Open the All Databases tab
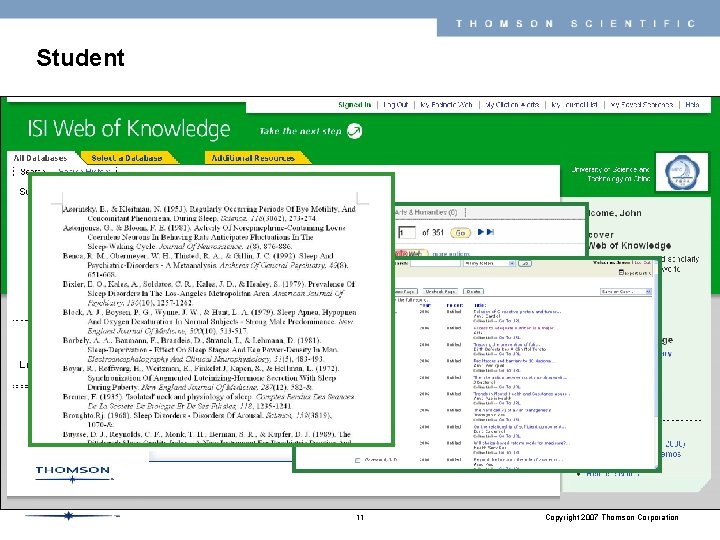Screen dimensions: 720x540 (40, 158)
